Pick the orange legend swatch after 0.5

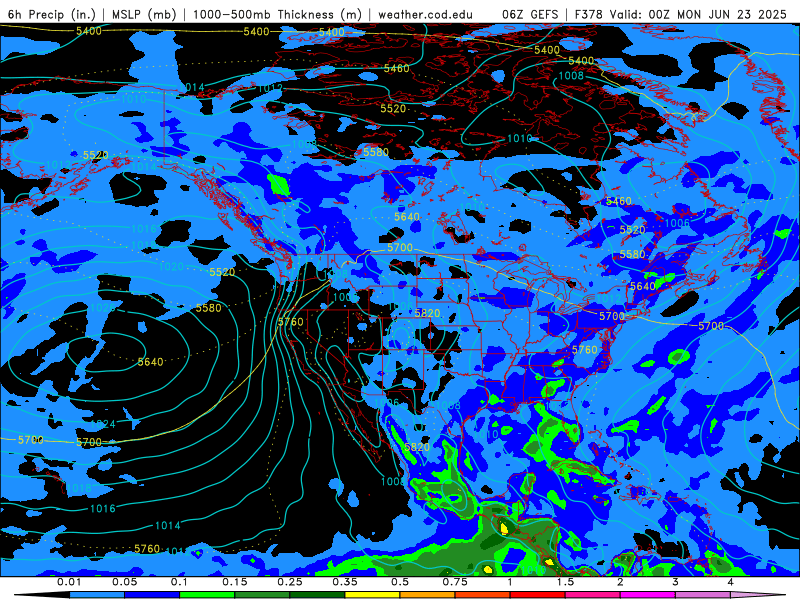[x=427, y=595]
